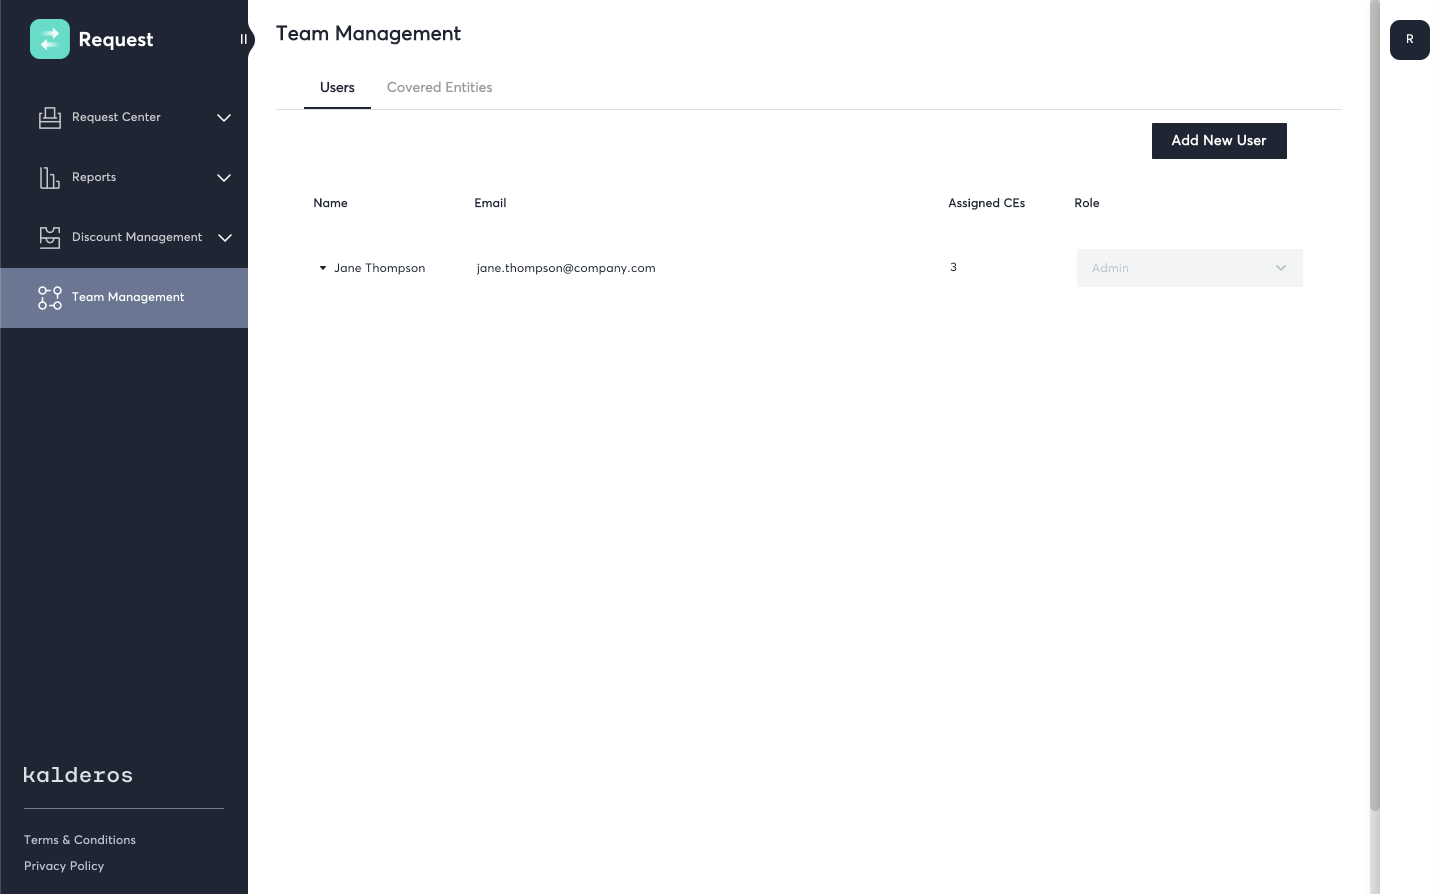Click the vertical page scrollbar
1440x894 pixels.
point(1375,405)
